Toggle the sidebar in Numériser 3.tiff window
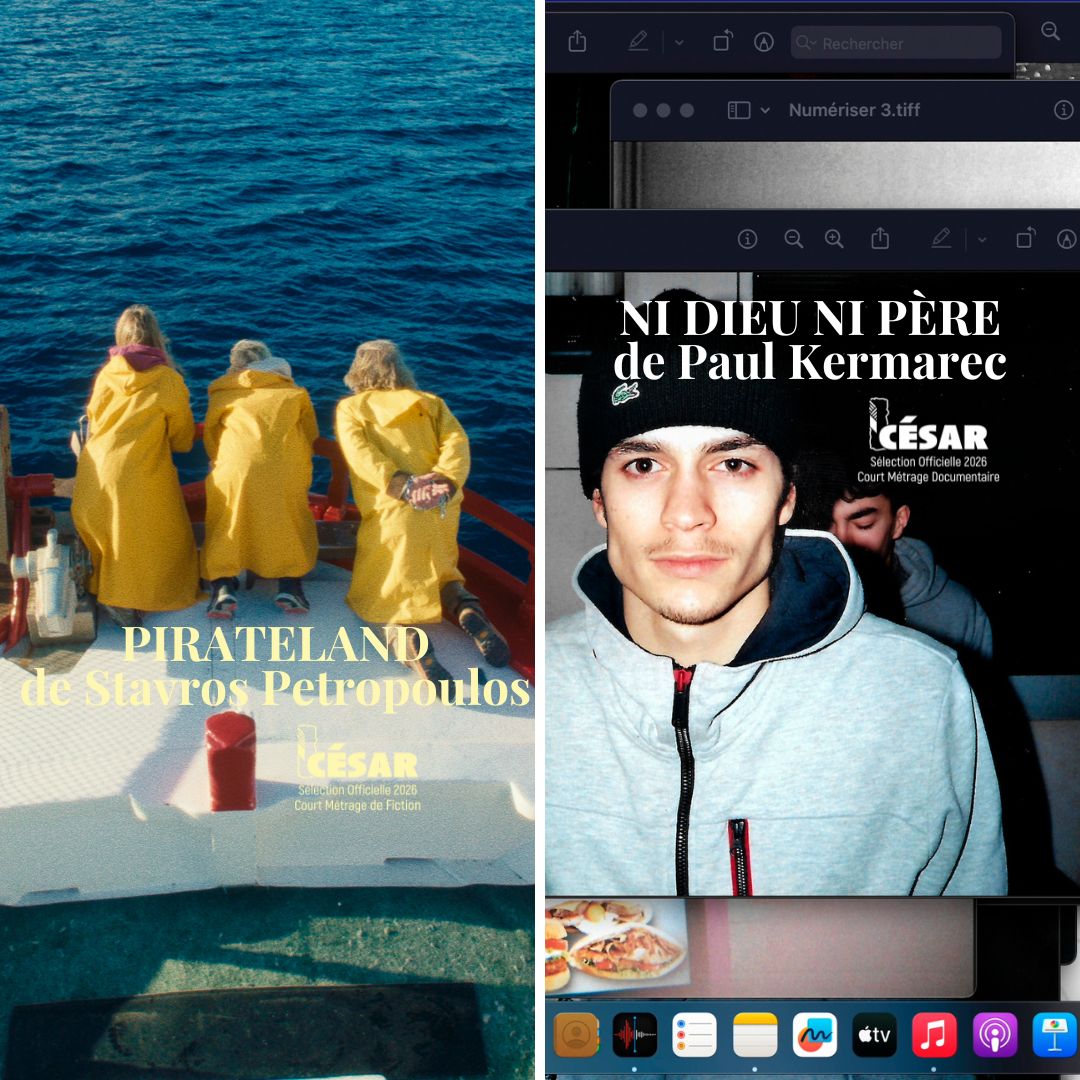 [x=738, y=110]
